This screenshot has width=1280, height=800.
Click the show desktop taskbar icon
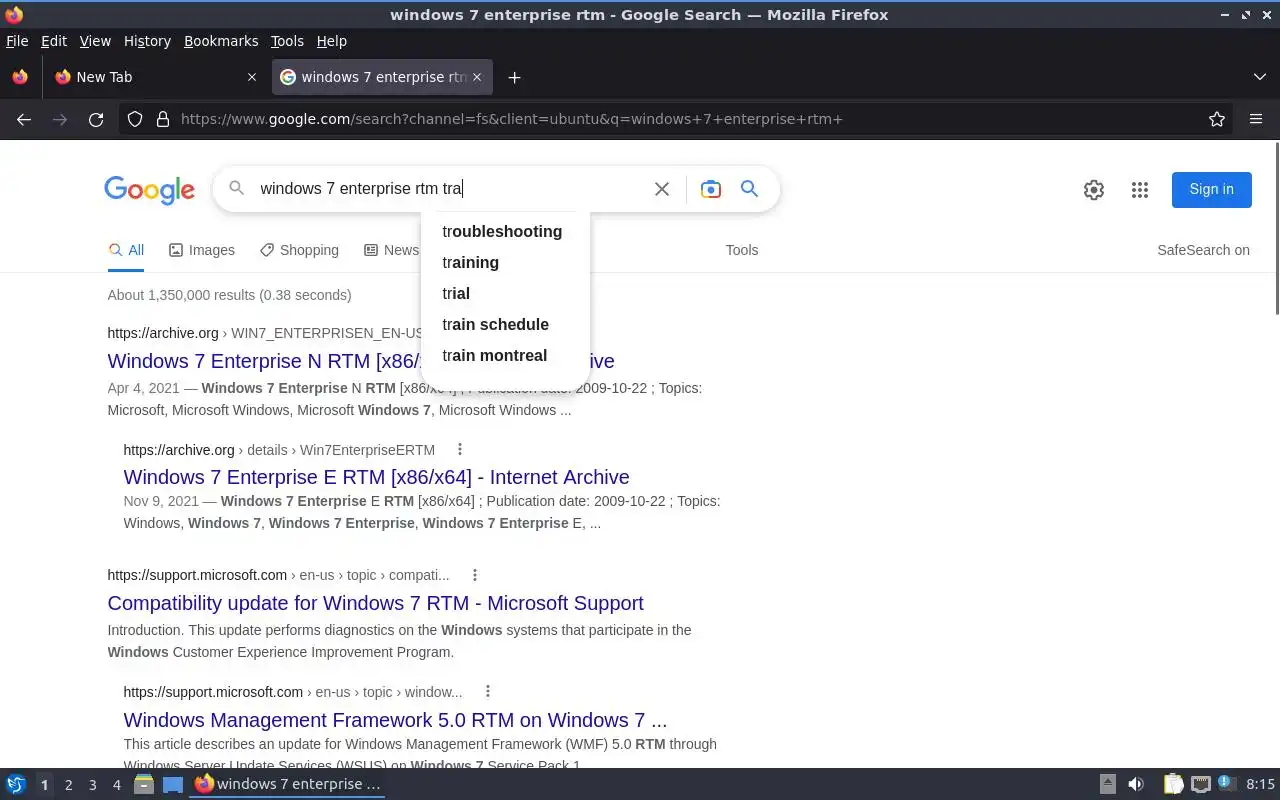[173, 784]
